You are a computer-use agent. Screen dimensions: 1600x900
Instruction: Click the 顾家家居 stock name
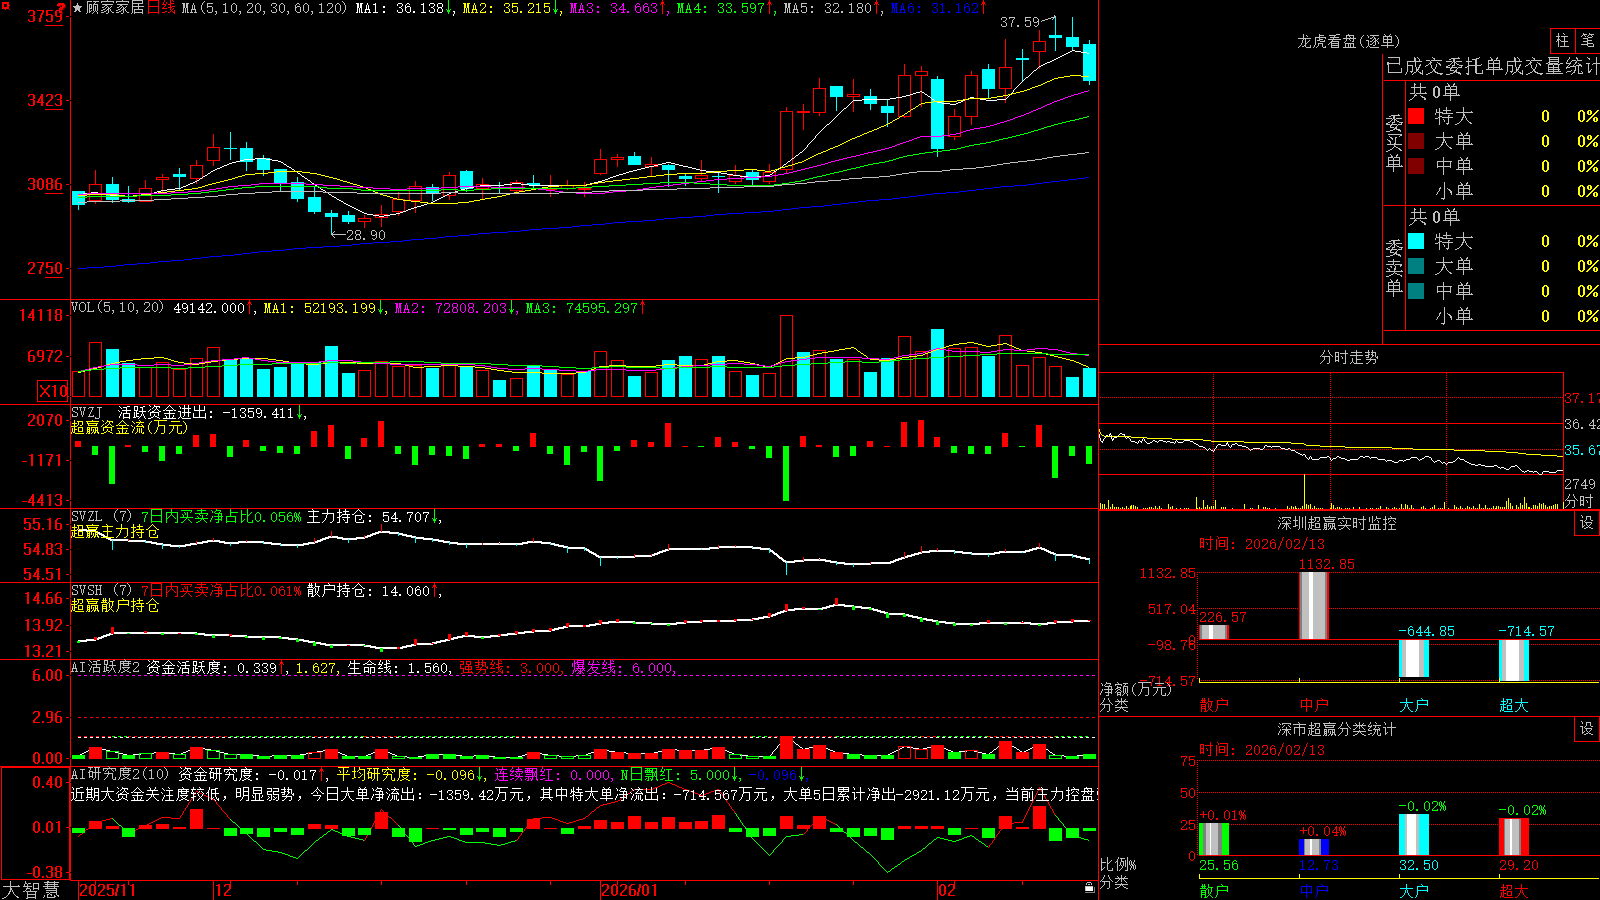coord(115,8)
